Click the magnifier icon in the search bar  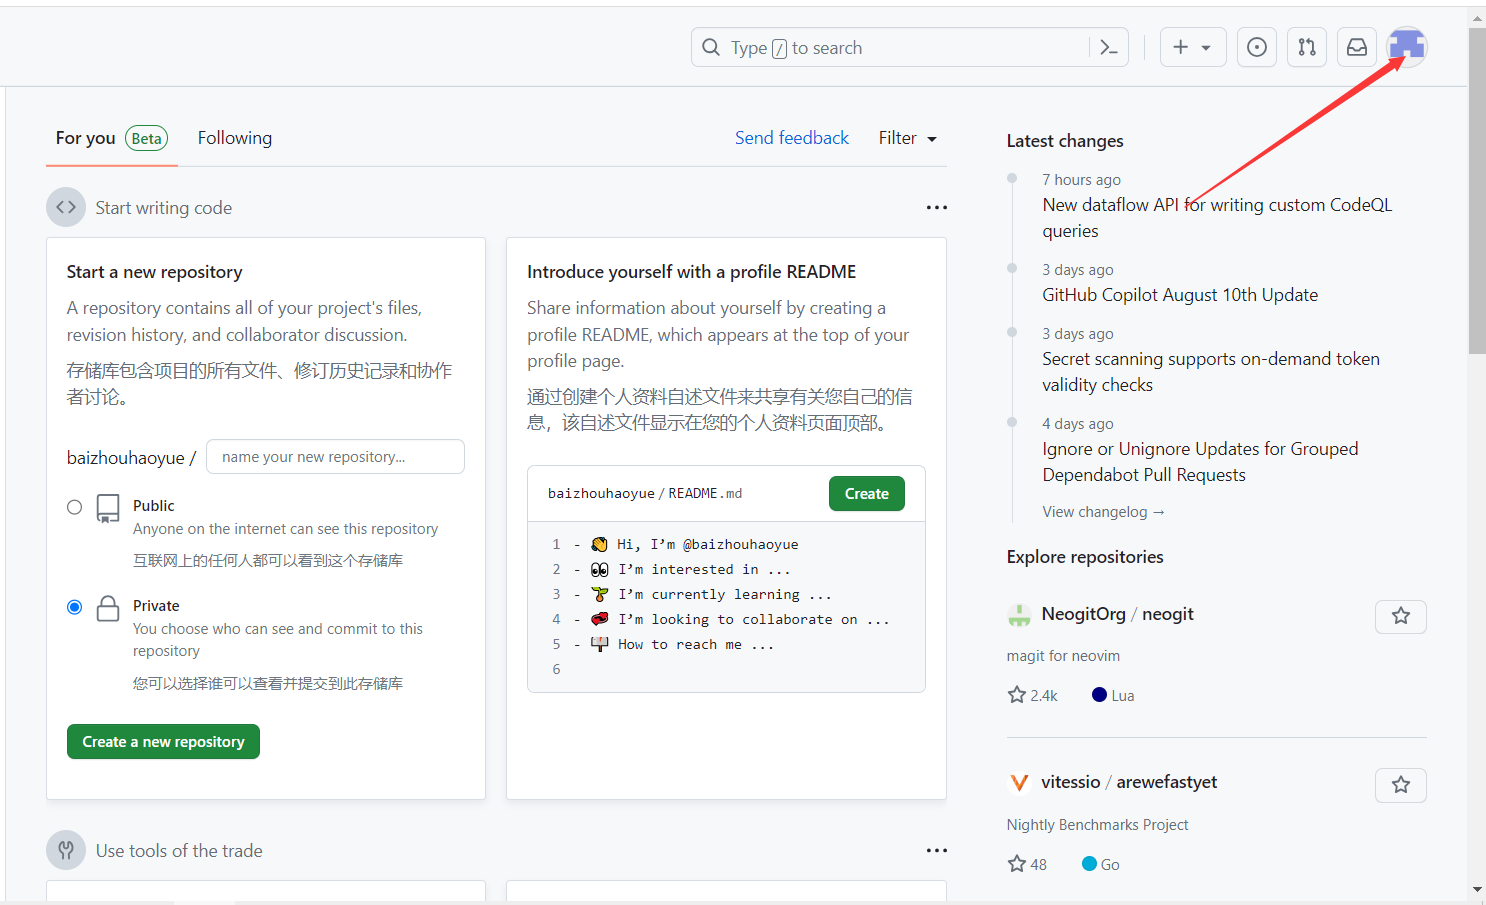711,47
